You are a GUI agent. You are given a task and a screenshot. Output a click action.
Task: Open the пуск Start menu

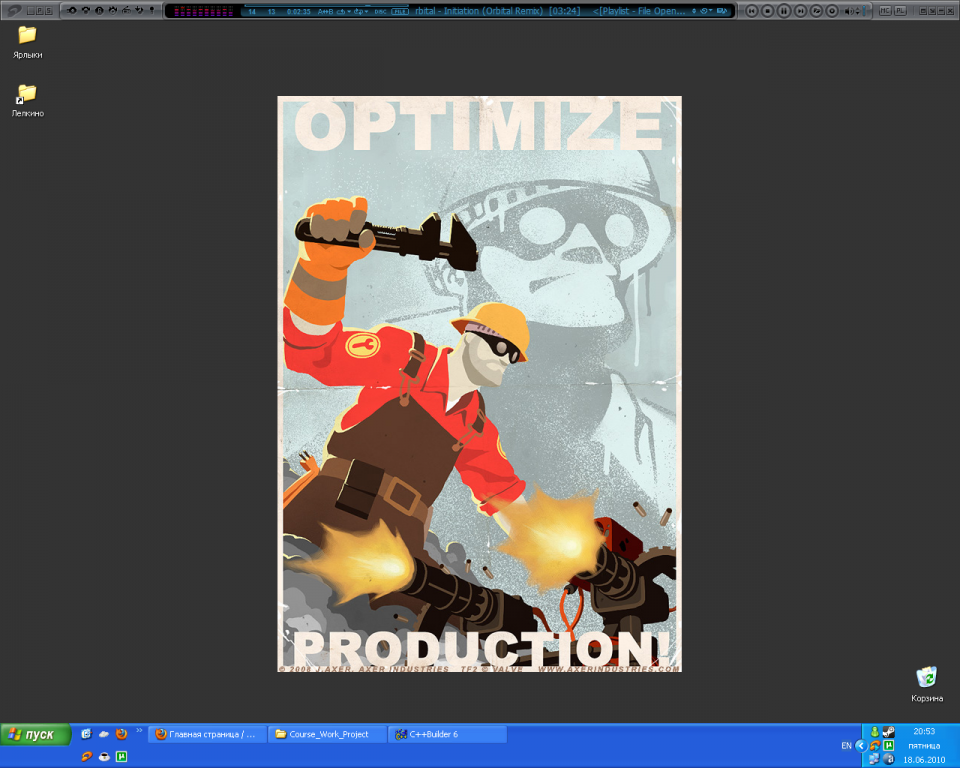point(36,734)
